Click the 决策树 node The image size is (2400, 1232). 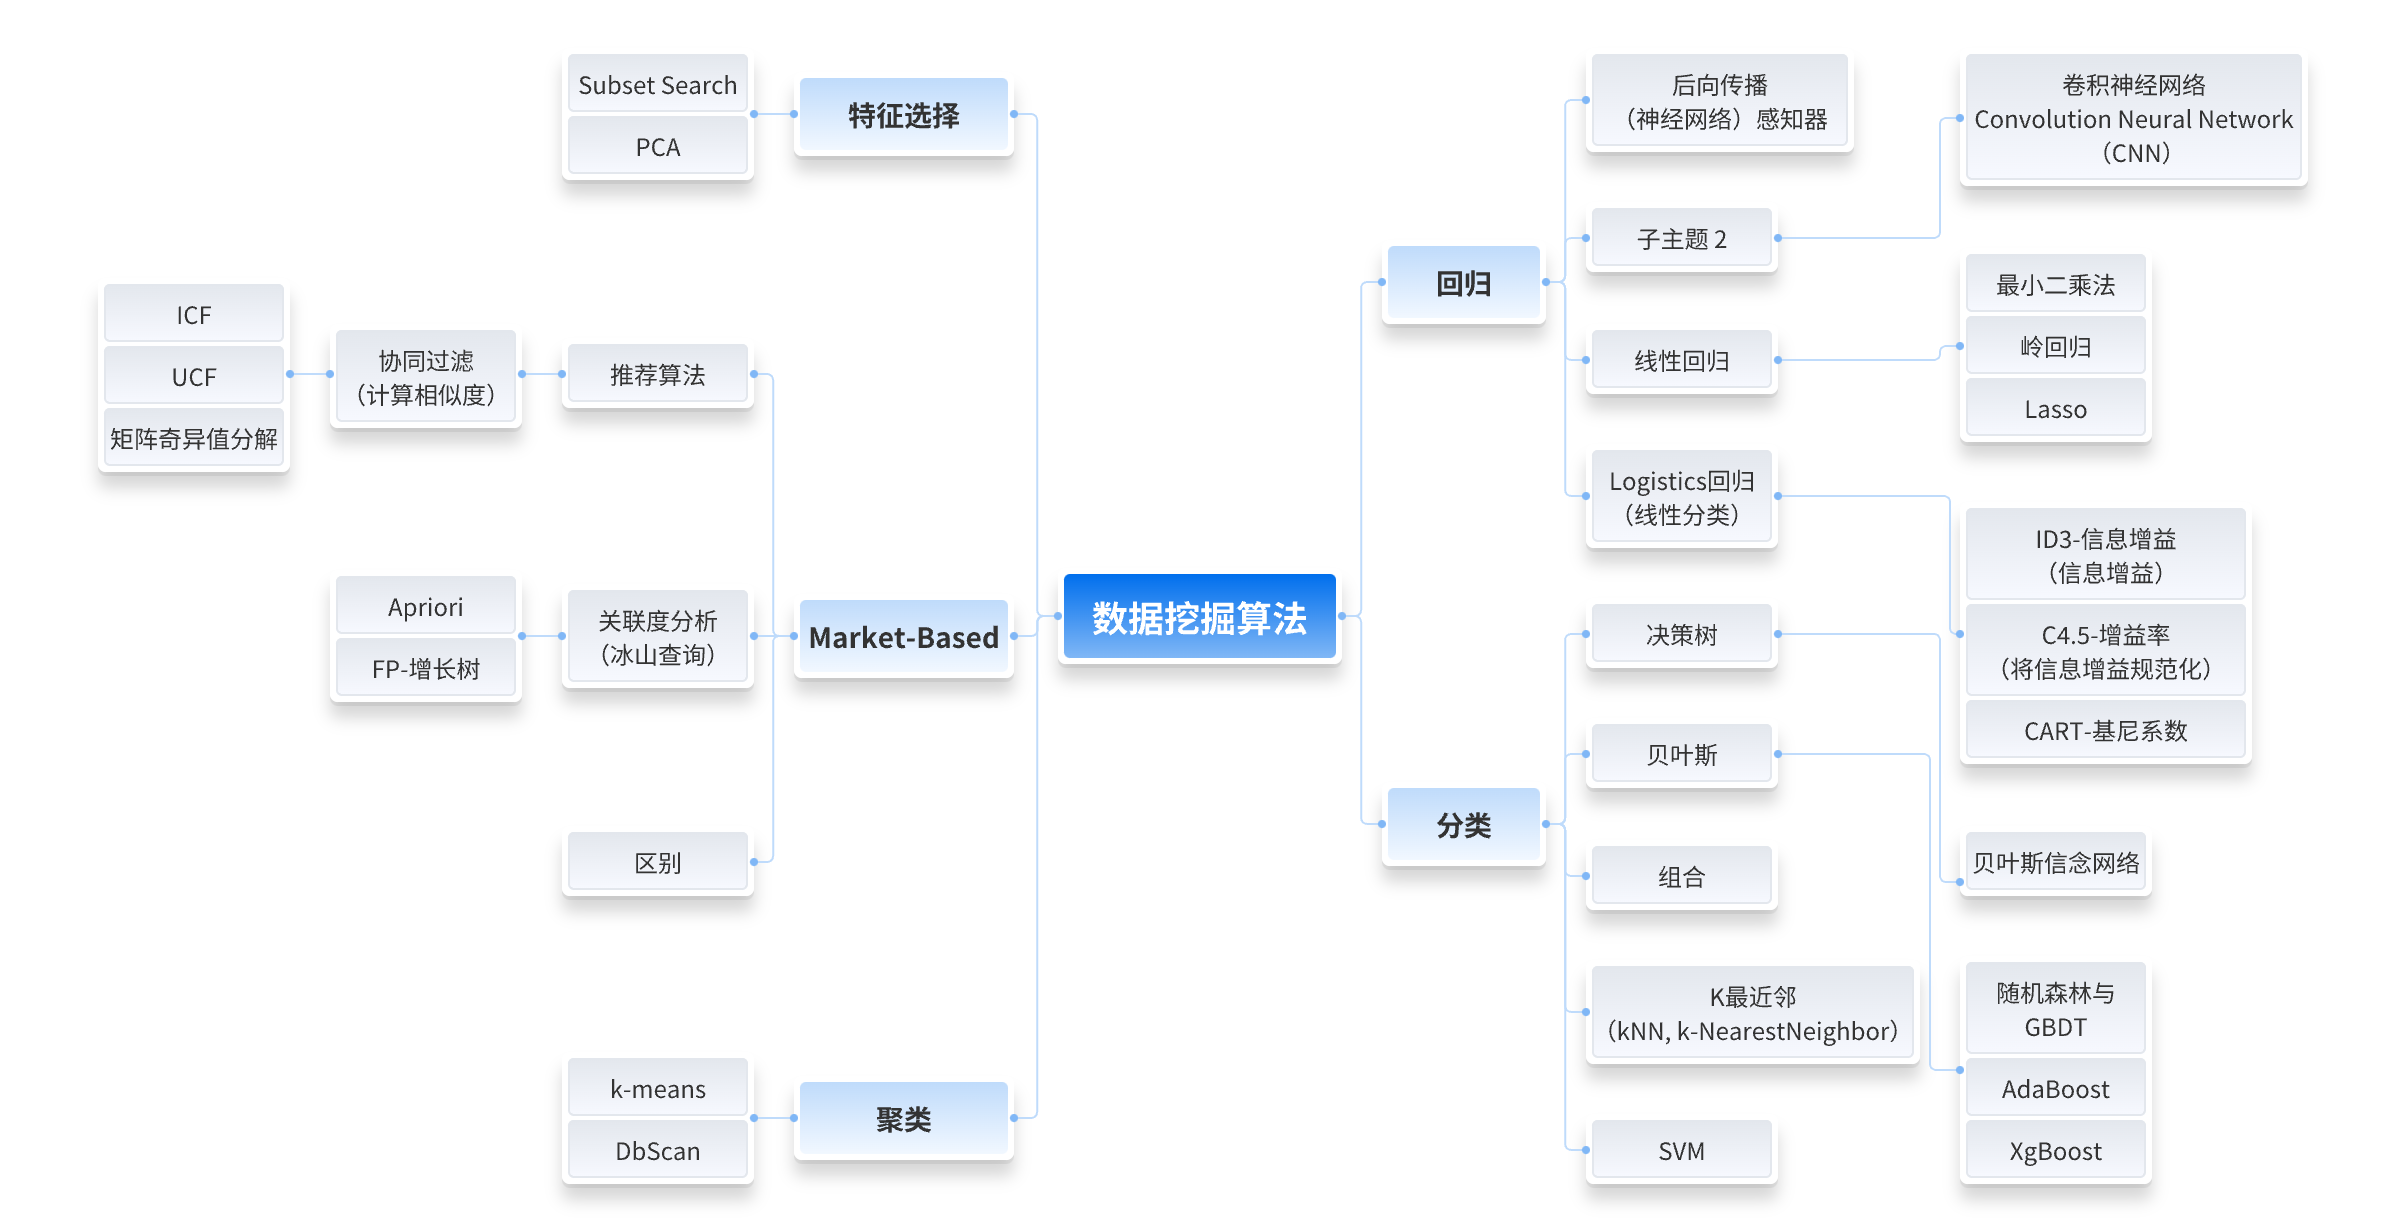tap(1681, 635)
